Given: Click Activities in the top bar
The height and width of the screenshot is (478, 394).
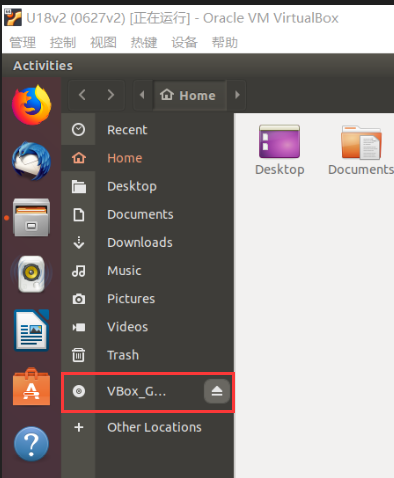Looking at the screenshot, I should click(x=43, y=66).
